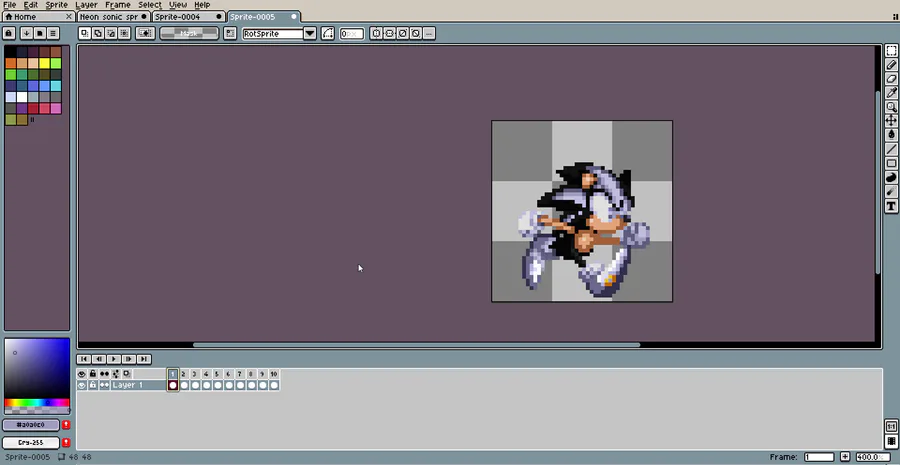Click the foreground color #a0a0c0 button

tap(31, 425)
